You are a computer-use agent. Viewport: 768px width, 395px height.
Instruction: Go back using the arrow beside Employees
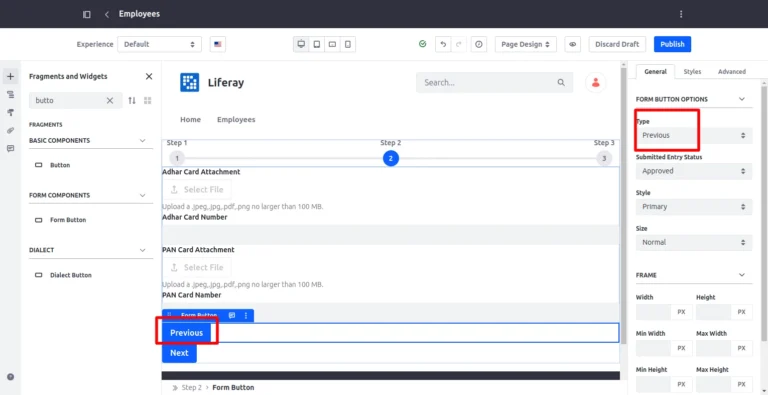tap(107, 14)
